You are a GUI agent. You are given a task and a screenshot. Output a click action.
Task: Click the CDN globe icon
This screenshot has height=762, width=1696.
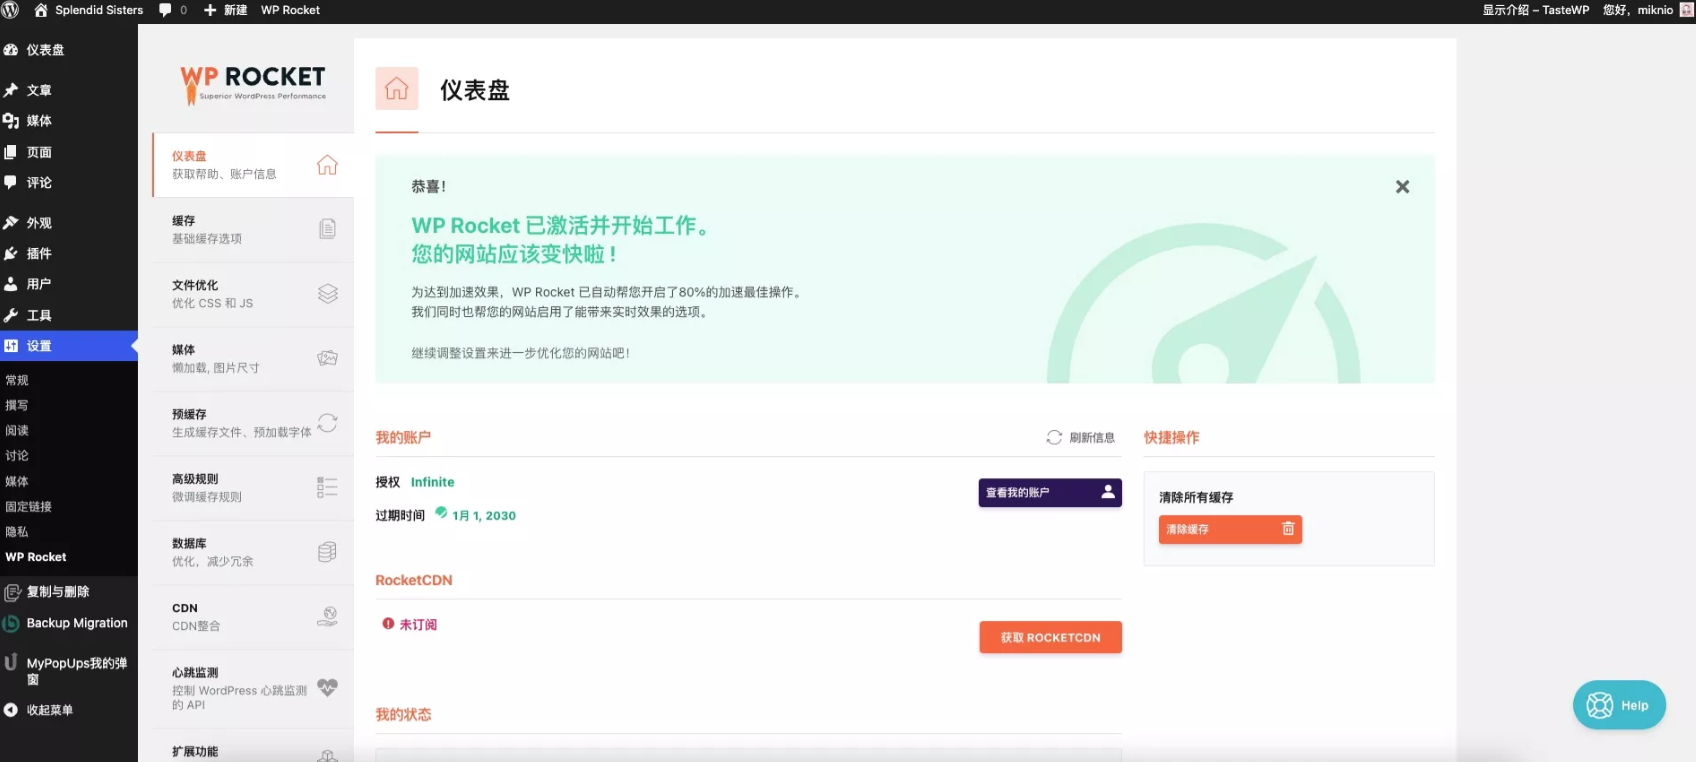coord(327,616)
